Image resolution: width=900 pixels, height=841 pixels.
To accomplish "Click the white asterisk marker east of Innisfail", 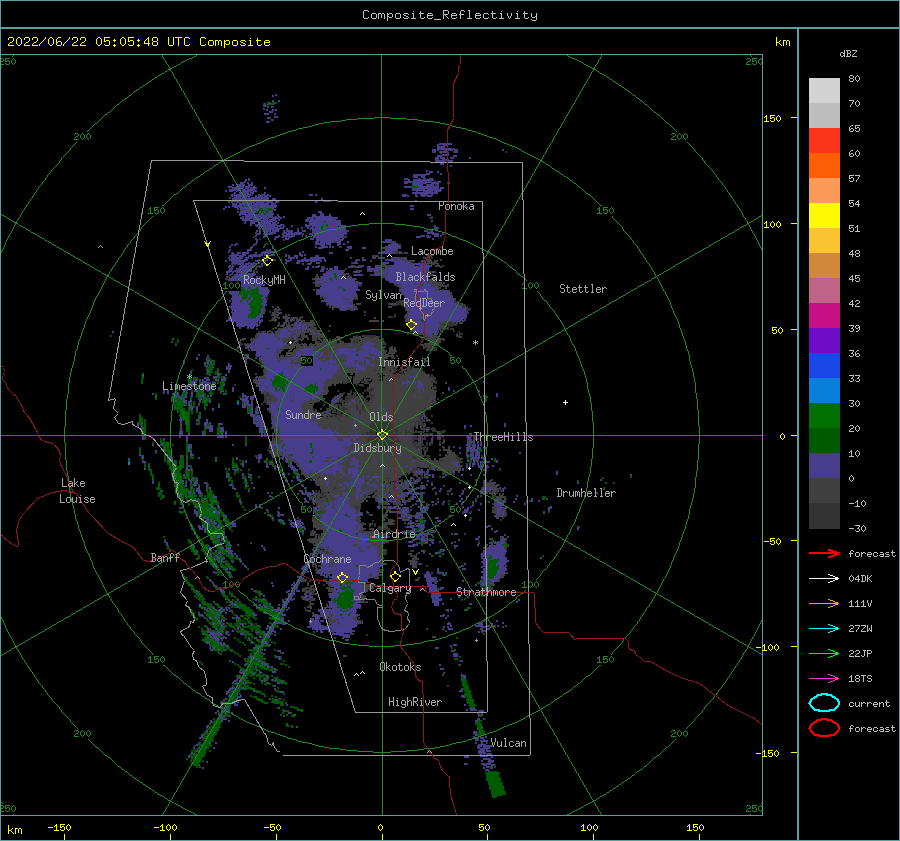I will [x=475, y=343].
